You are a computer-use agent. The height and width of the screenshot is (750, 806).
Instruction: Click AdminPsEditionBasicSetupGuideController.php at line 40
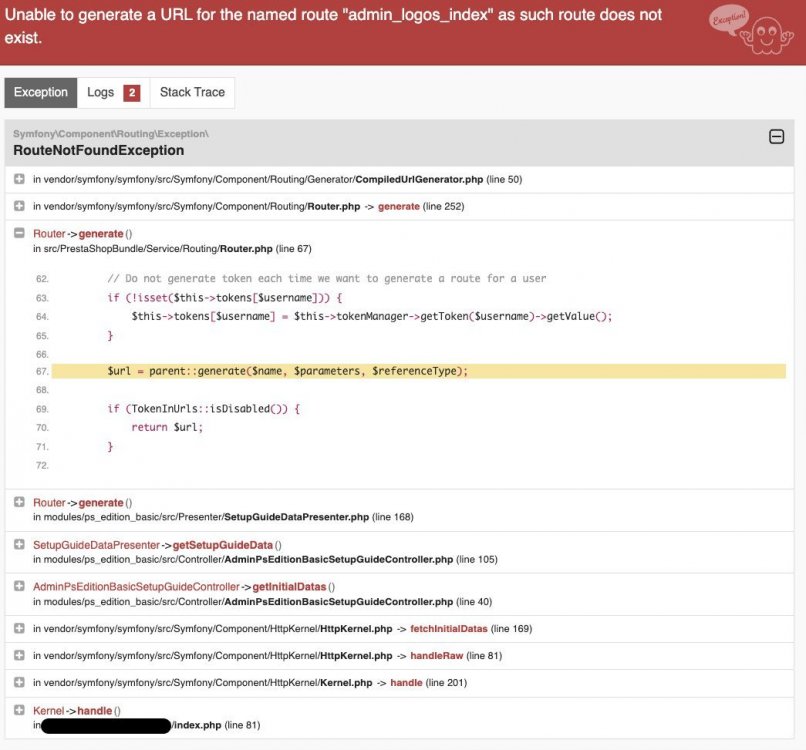coord(339,601)
